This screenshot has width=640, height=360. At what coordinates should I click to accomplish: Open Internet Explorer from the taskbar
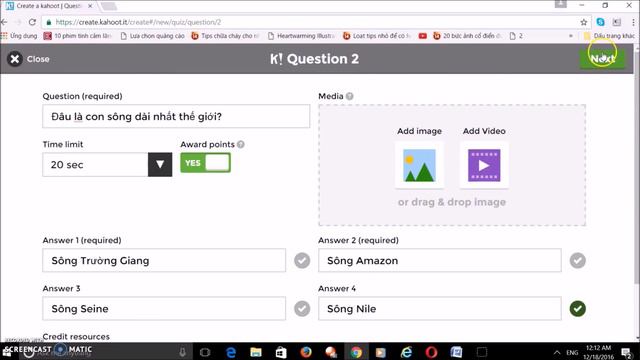pyautogui.click(x=406, y=352)
